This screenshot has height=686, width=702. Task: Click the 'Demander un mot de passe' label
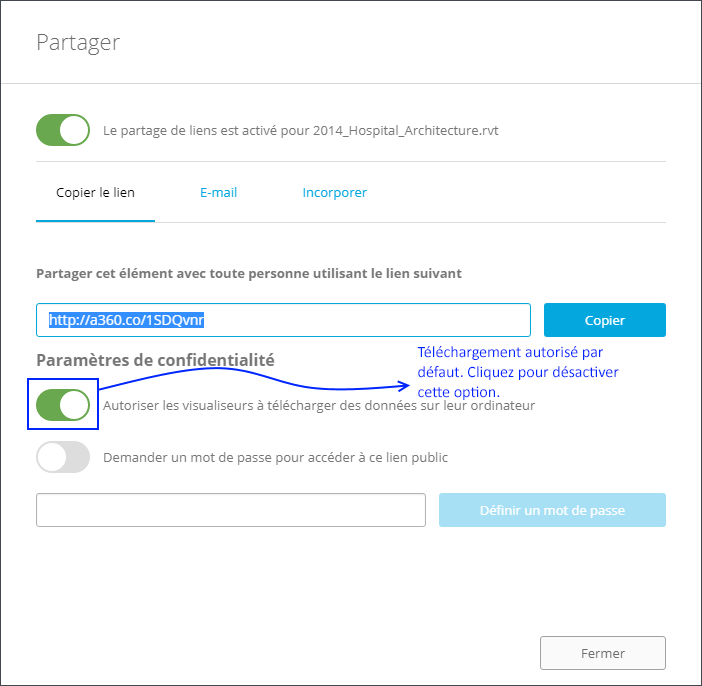(x=275, y=458)
